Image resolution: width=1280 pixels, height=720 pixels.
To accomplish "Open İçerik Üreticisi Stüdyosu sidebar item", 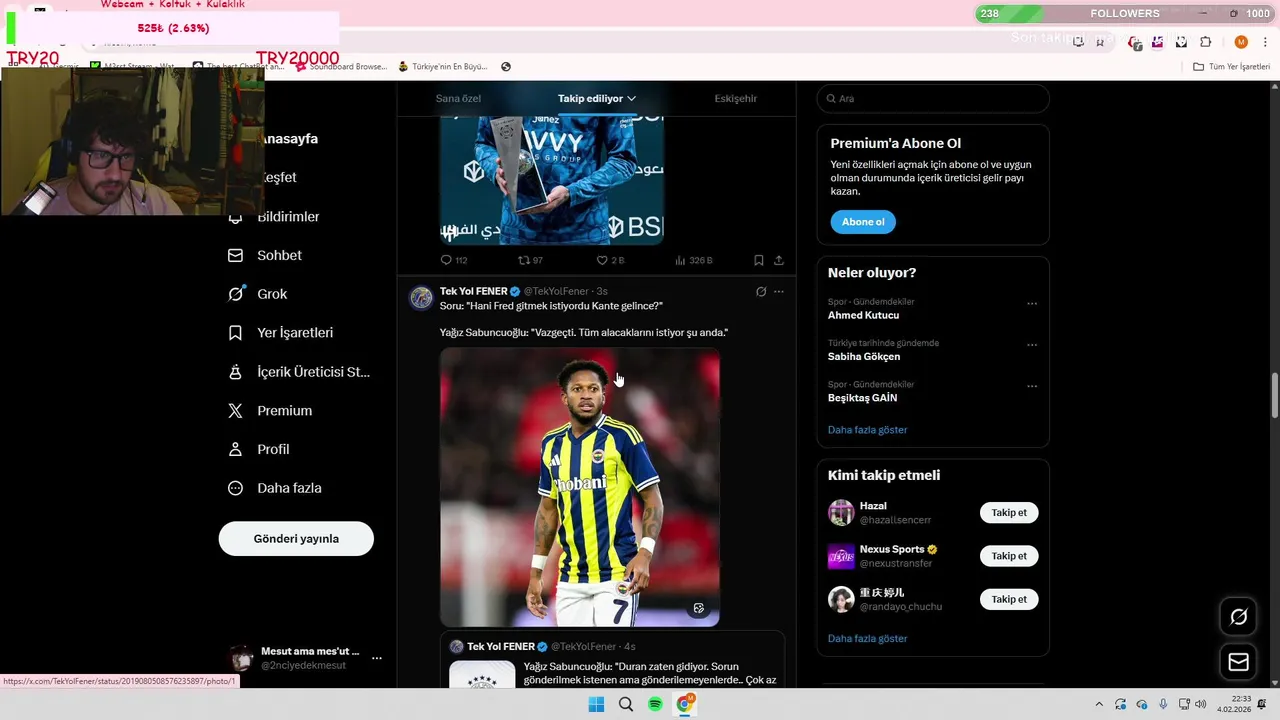I will coord(299,372).
